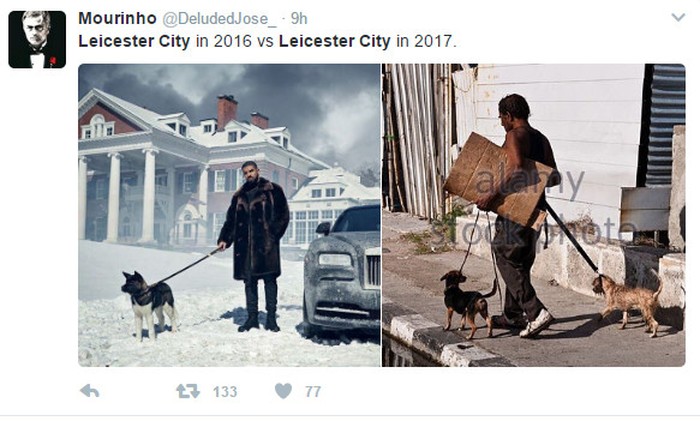Screen dimensions: 700x421
Task: Open the Mourinho display name profile
Action: (117, 18)
